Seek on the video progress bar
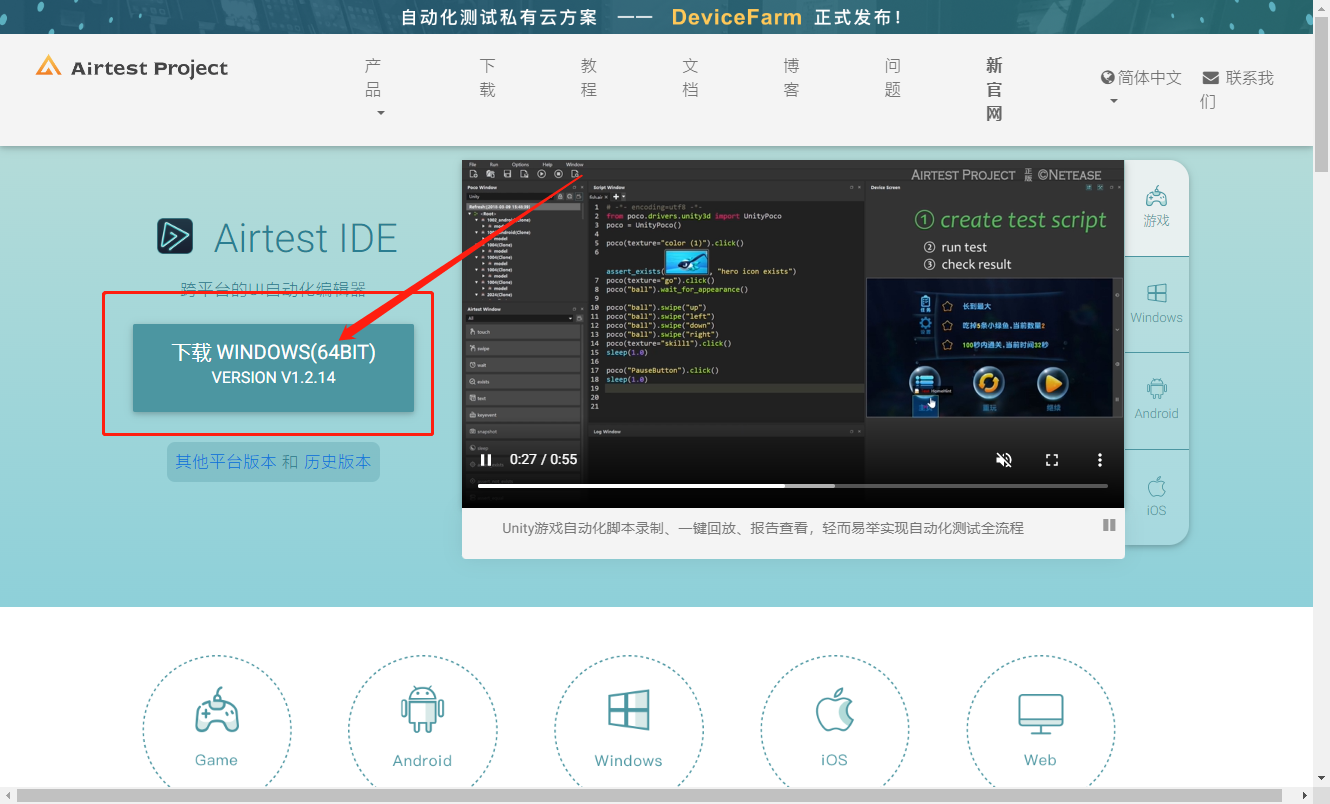Image resolution: width=1330 pixels, height=804 pixels. click(x=793, y=486)
